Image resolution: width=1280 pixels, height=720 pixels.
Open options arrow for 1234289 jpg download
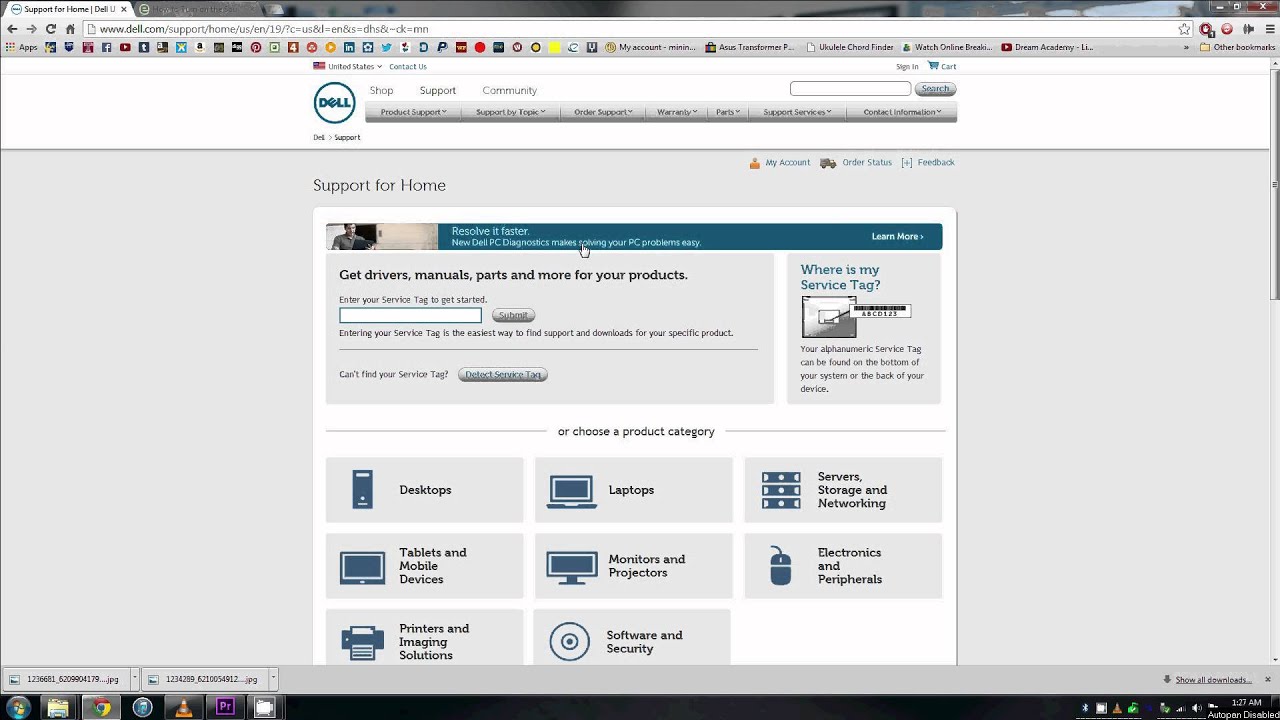(272, 679)
